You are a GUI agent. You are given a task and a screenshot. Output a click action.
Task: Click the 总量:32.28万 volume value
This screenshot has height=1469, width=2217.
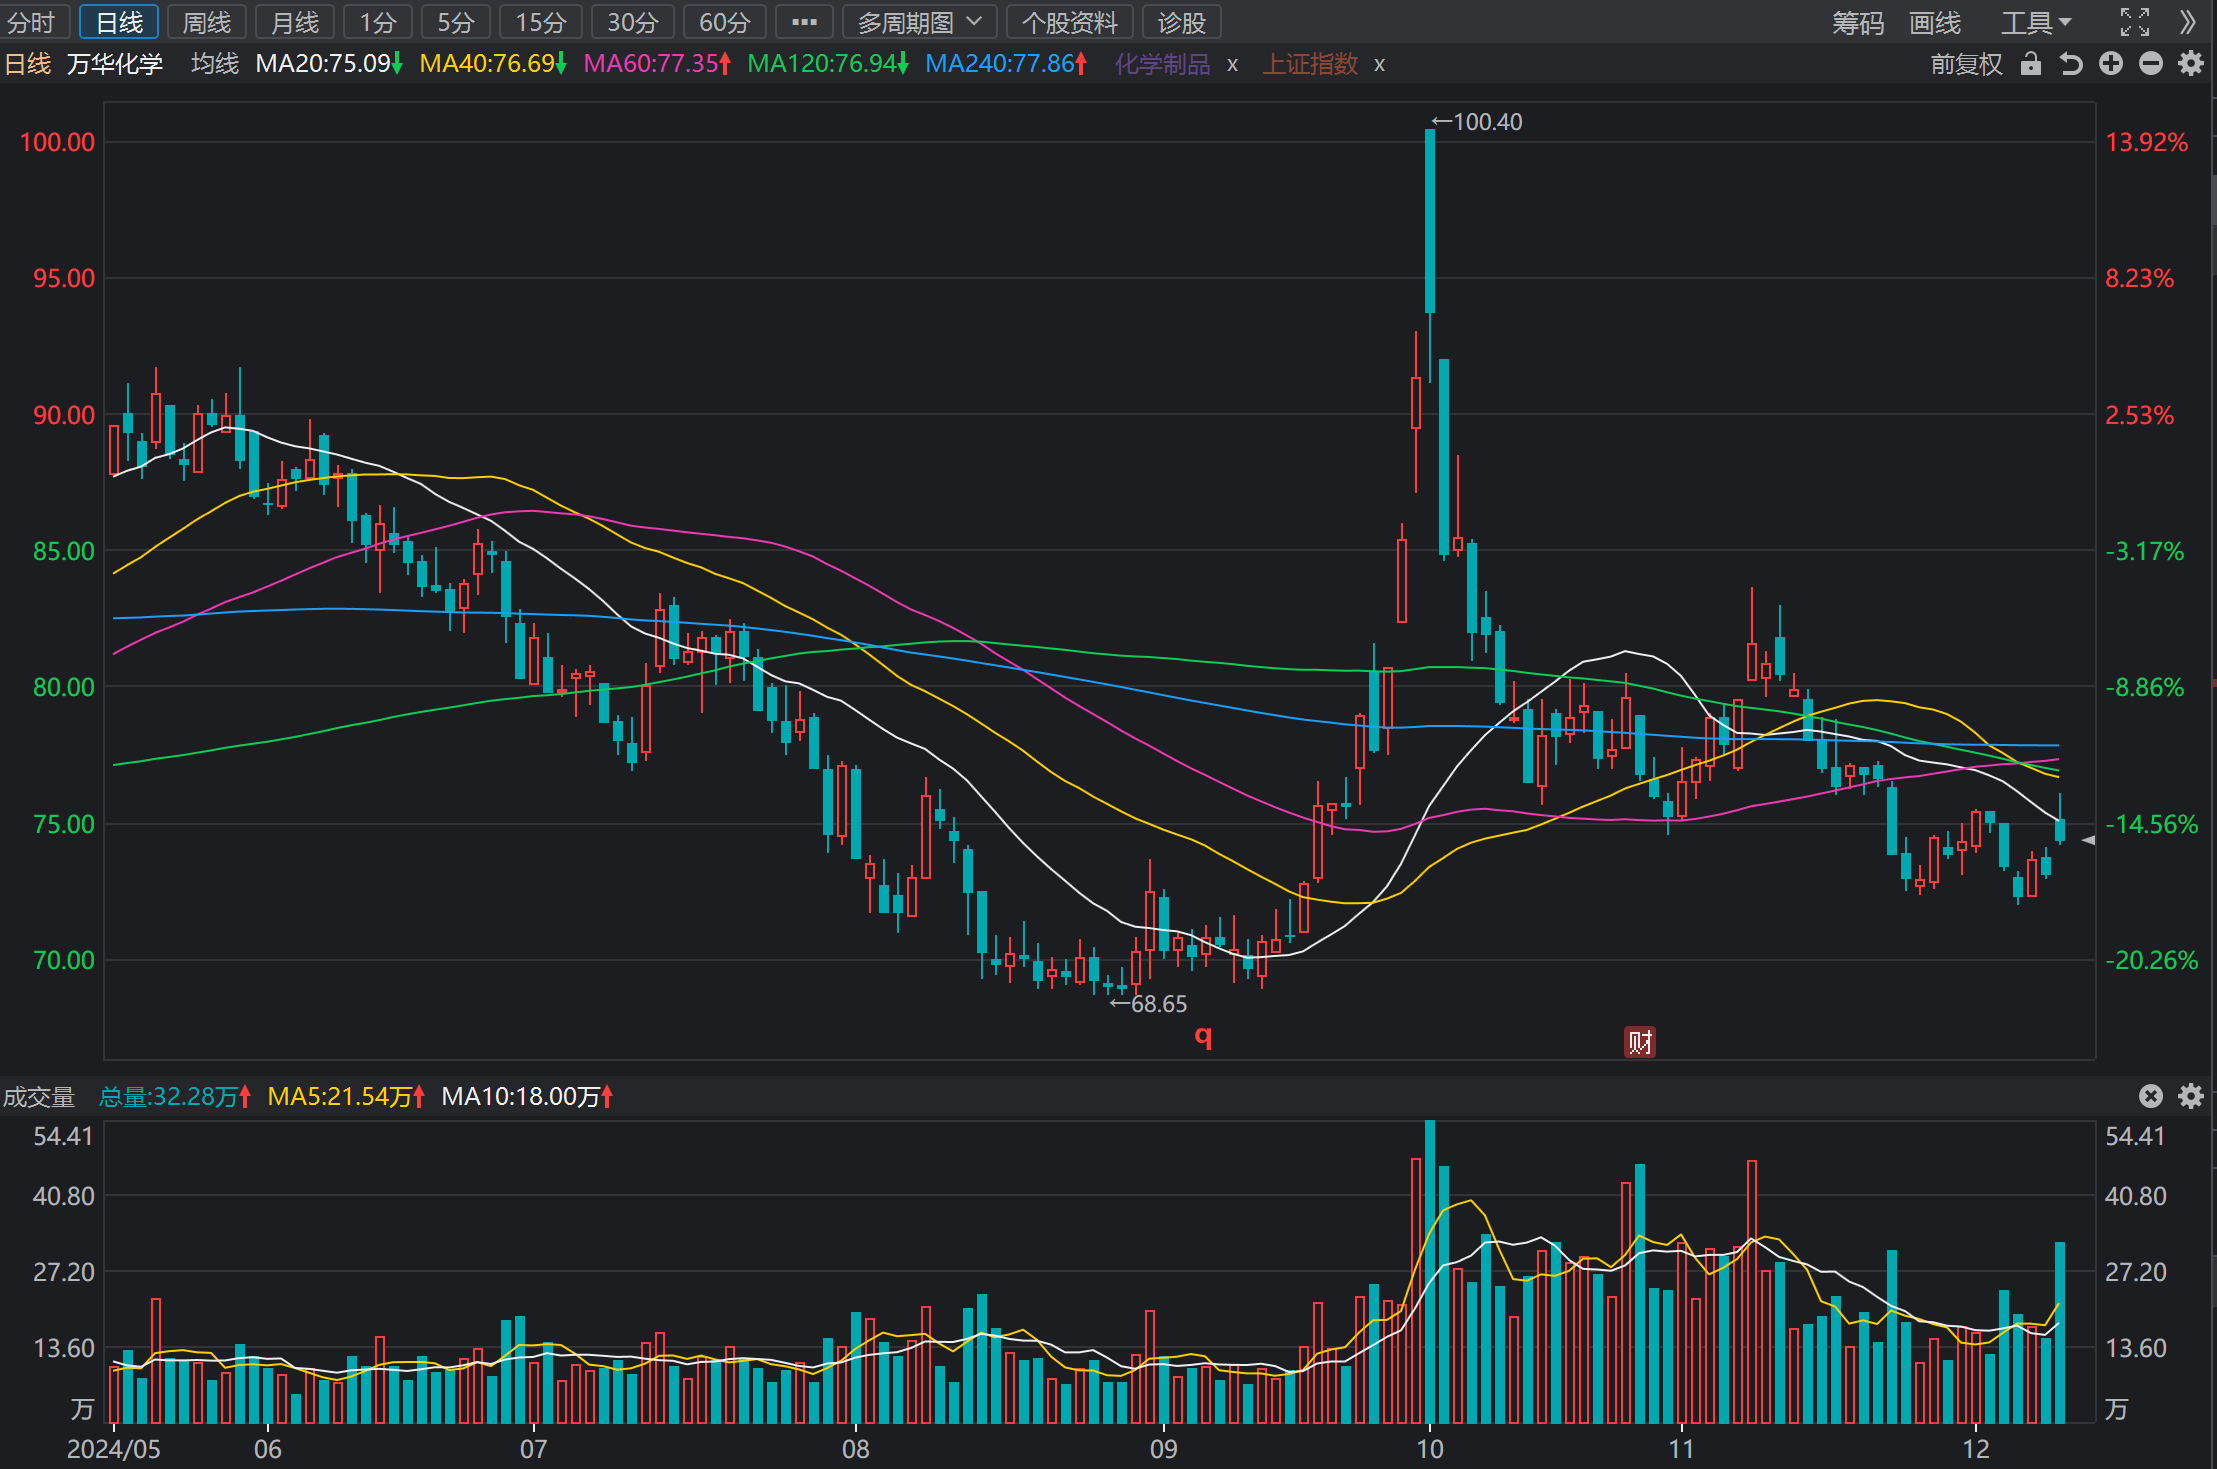coord(175,1097)
